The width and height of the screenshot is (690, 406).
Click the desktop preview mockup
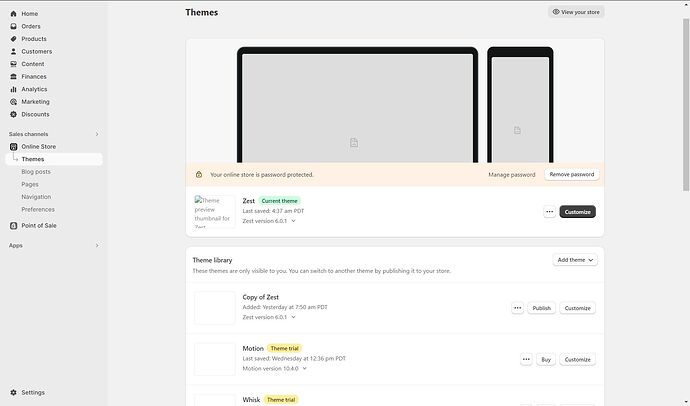tap(357, 105)
